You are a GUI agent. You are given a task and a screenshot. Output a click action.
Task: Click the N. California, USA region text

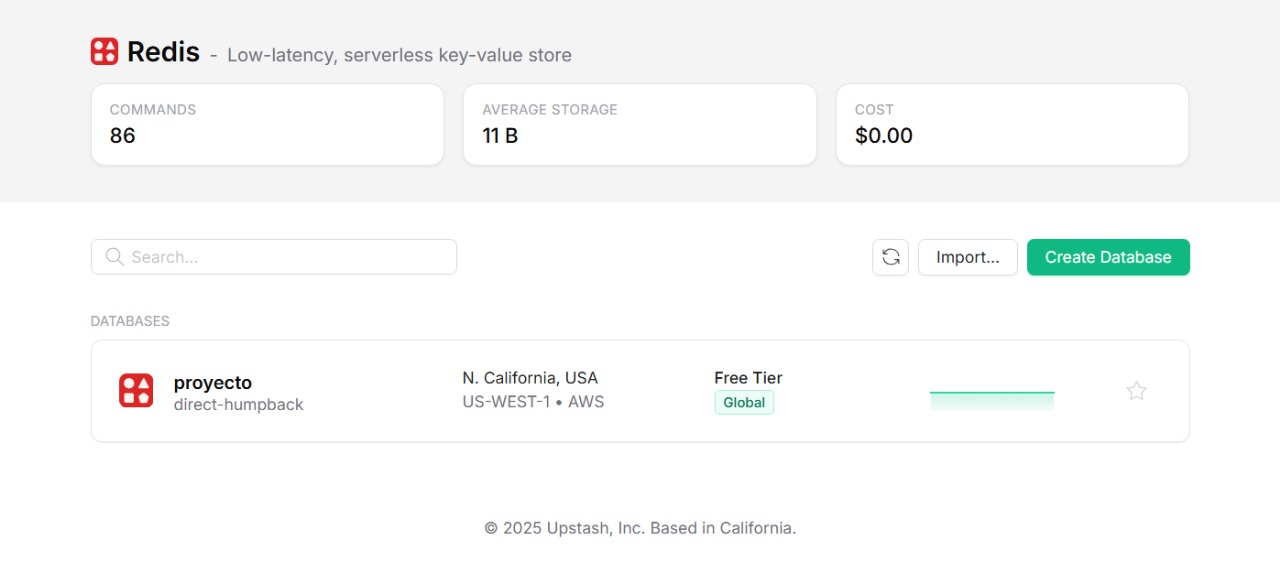[530, 378]
